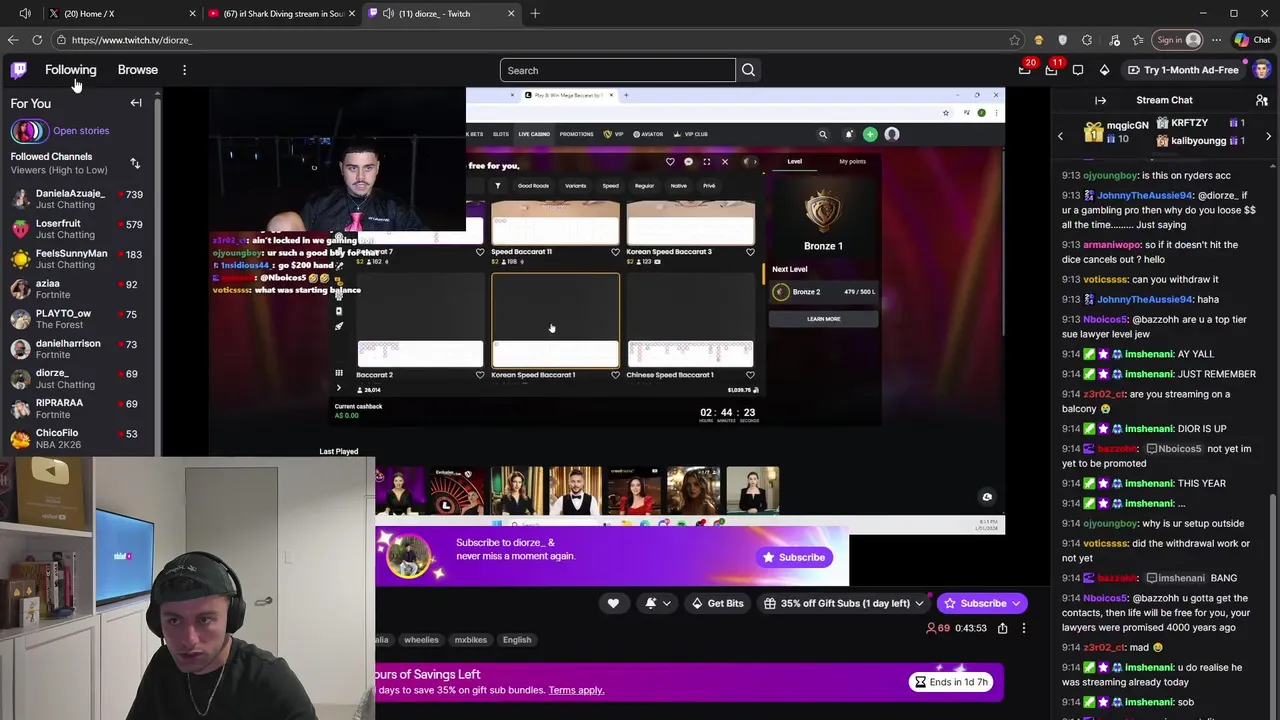Viewport: 1280px width, 720px height.
Task: Click Subscribe button in the banner
Action: pos(794,557)
